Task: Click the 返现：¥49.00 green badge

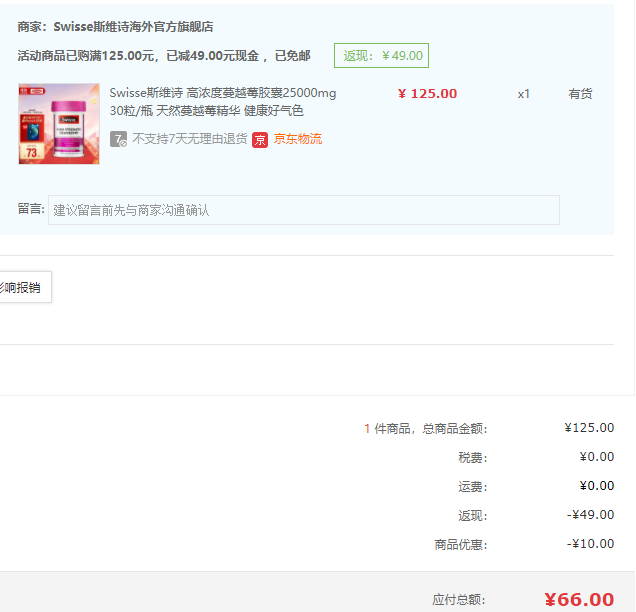Action: (381, 56)
